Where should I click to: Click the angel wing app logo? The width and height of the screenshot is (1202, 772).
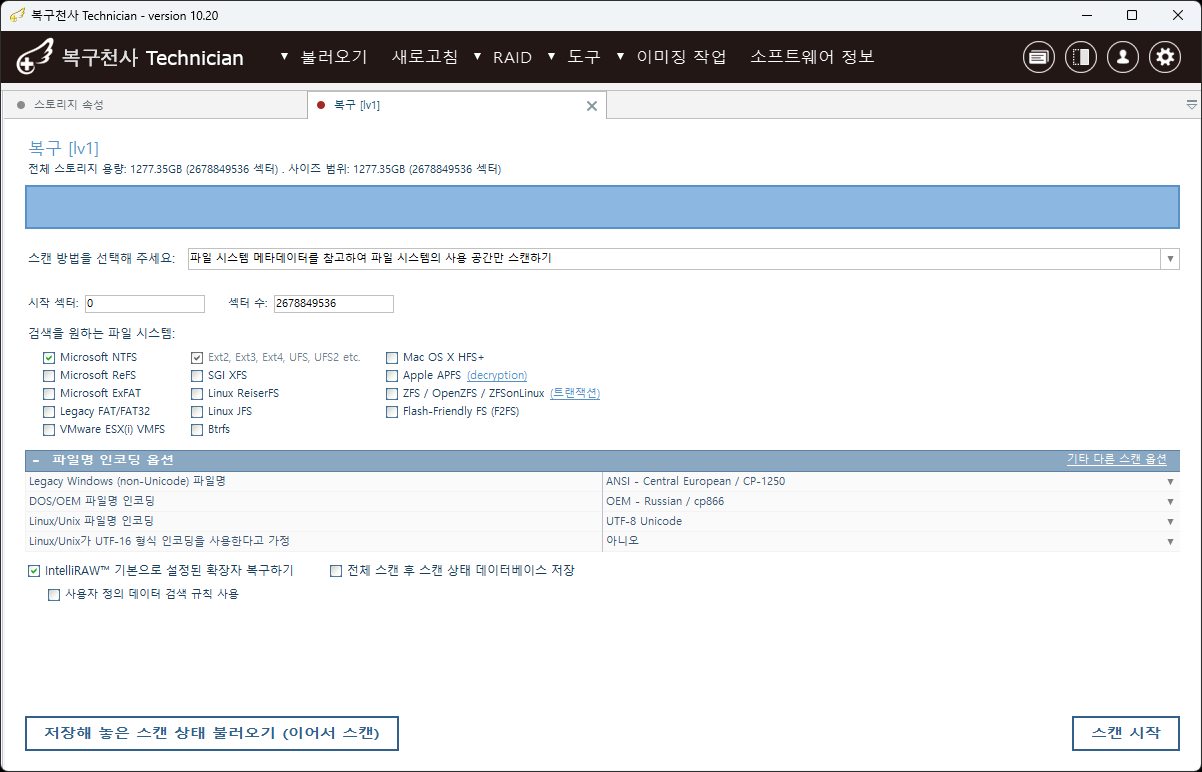(35, 57)
